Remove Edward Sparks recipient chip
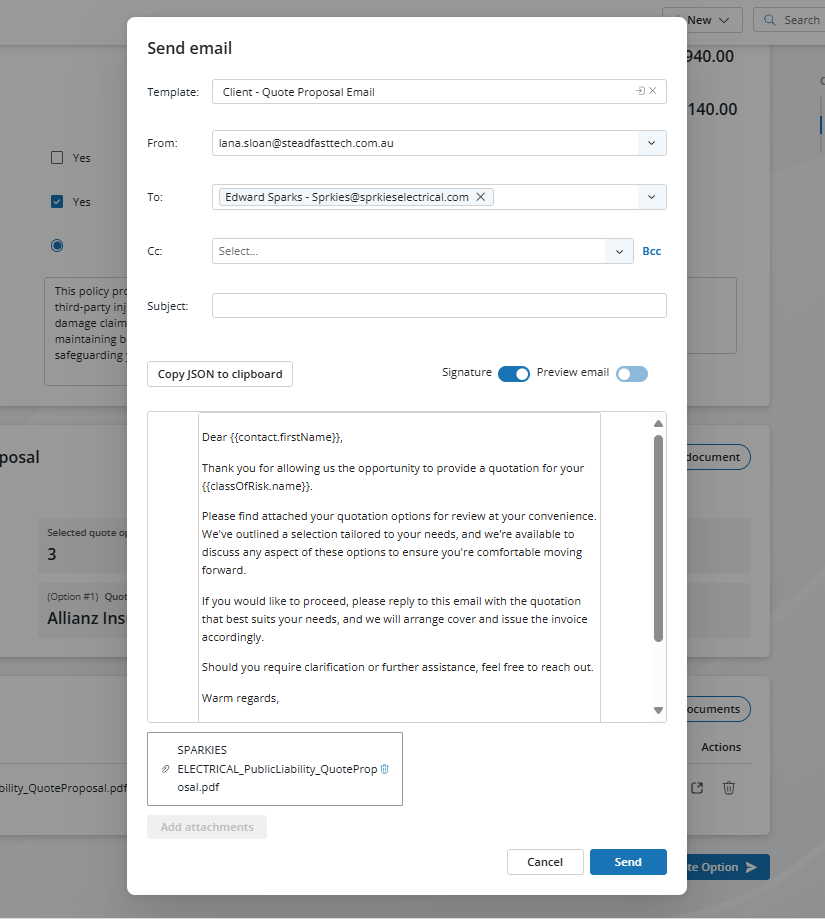The width and height of the screenshot is (825, 919). (x=481, y=197)
